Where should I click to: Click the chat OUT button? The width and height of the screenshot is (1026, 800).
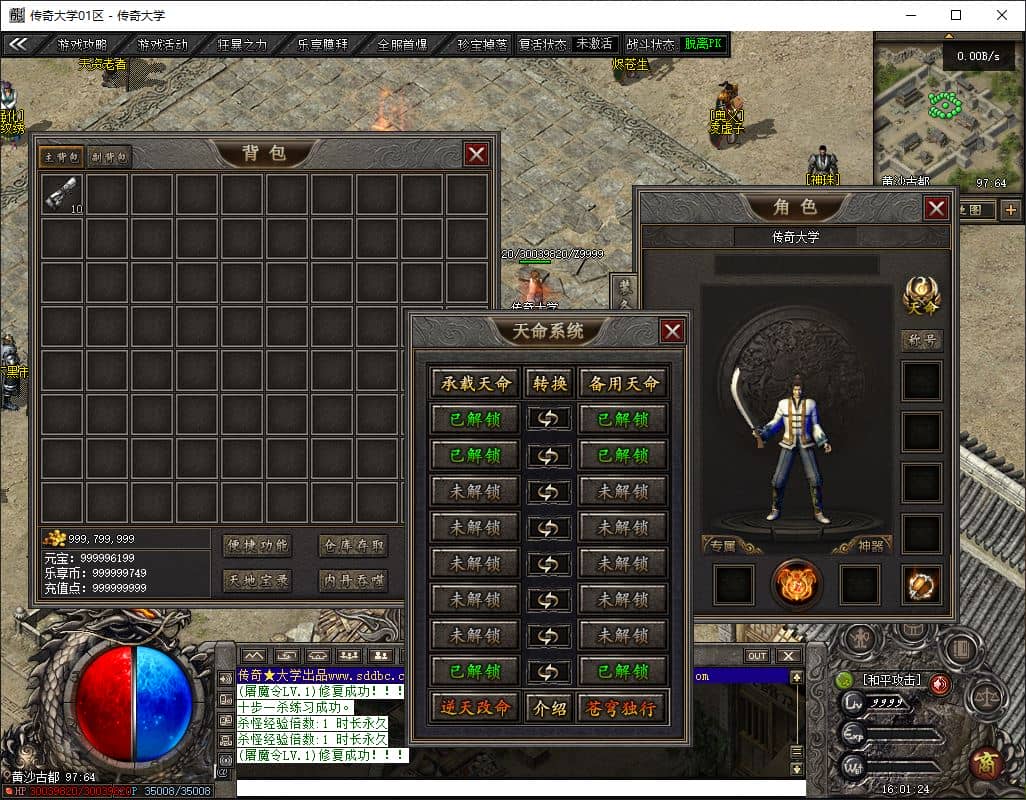point(757,655)
